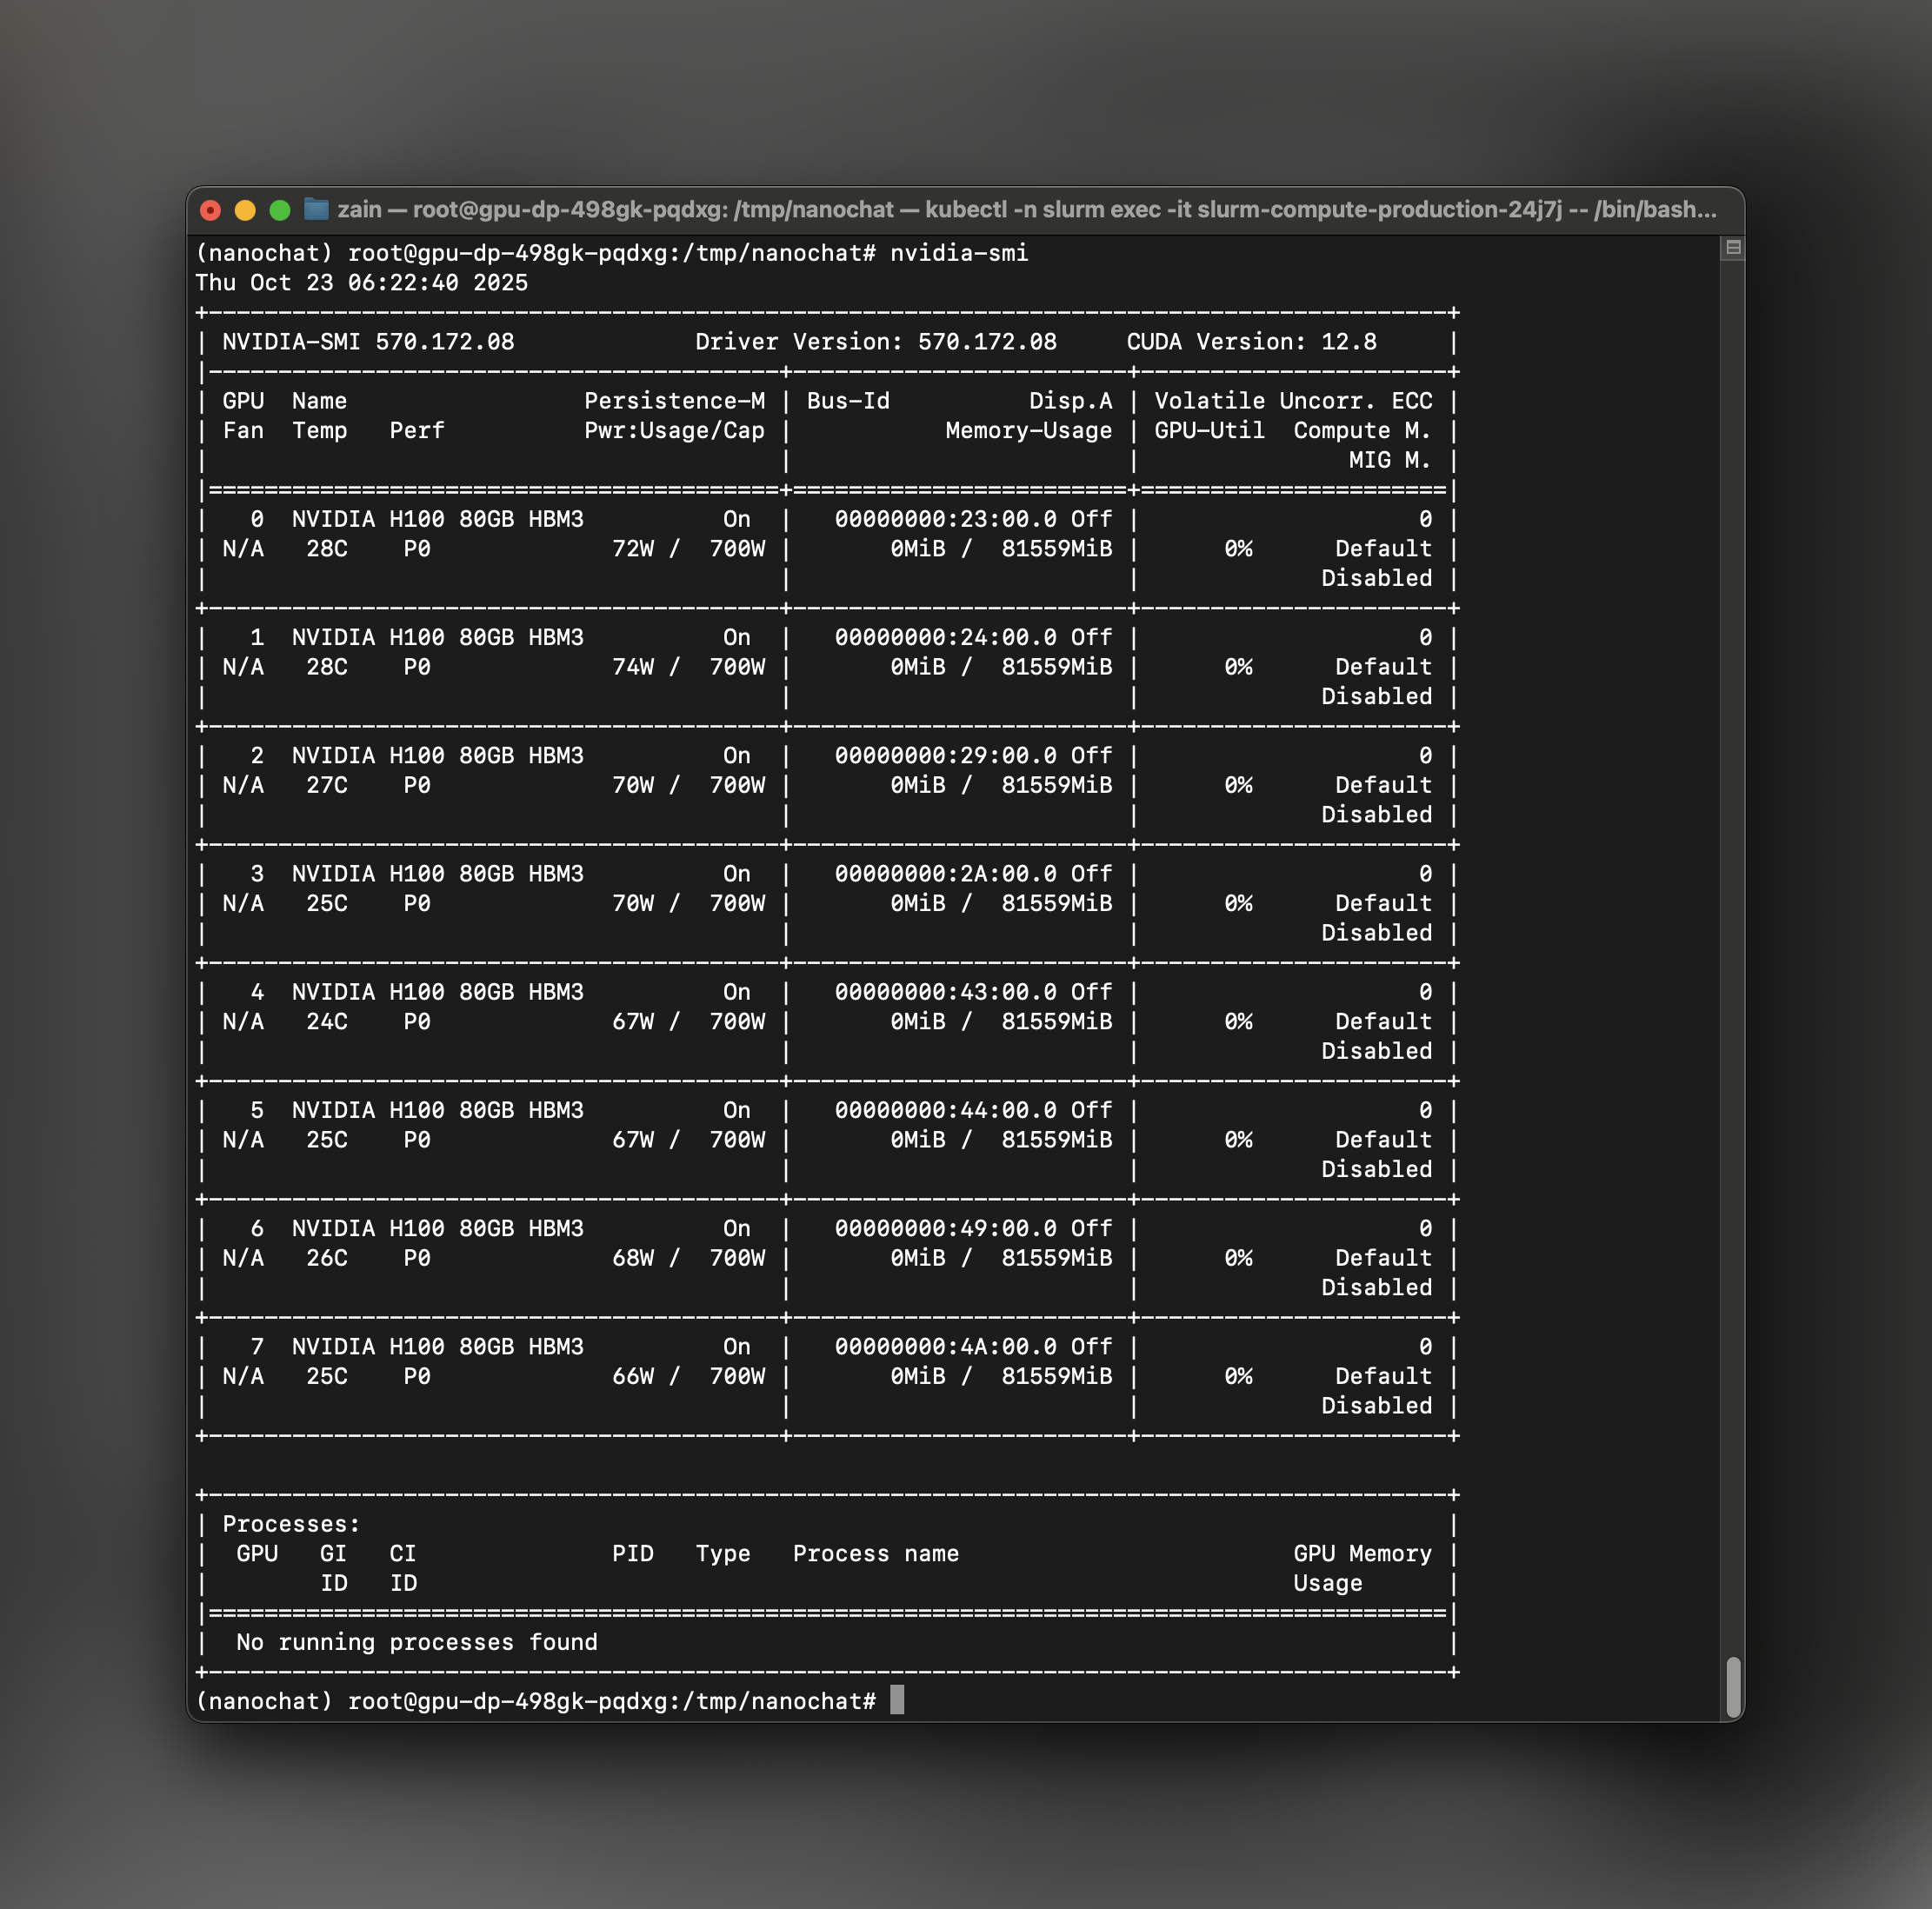Click the 72W power reading for GPU 0
This screenshot has height=1909, width=1932.
tap(633, 549)
